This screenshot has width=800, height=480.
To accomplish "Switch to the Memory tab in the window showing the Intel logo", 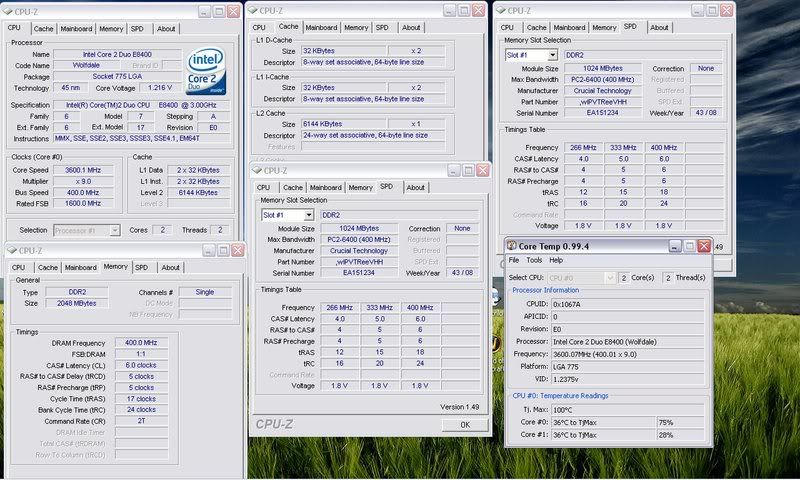I will [x=111, y=29].
